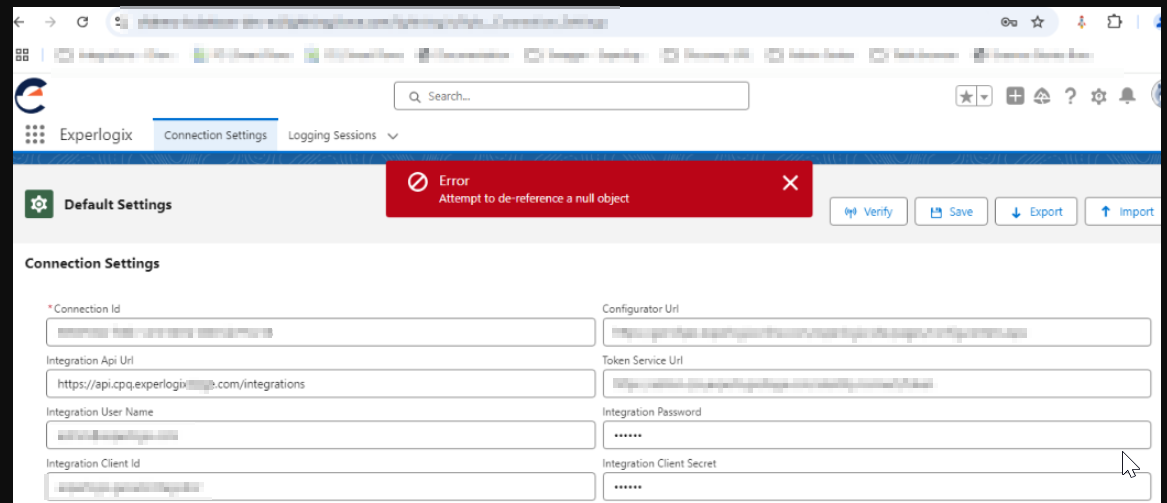Click the Configurator Url field
Viewport: 1167px width, 503px height.
[x=877, y=332]
